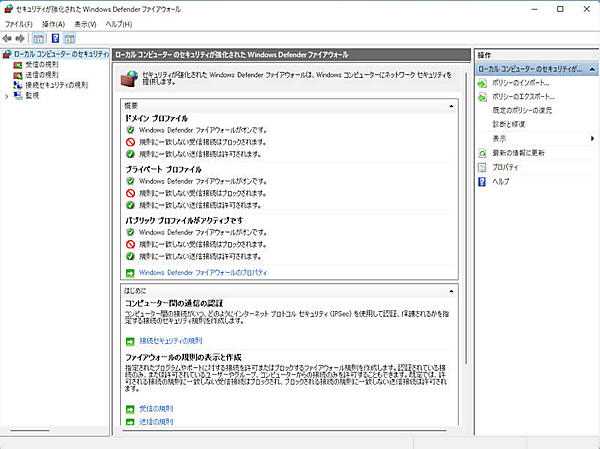Open Windows Defender ファイアウォールのプロパティ link

pos(203,272)
